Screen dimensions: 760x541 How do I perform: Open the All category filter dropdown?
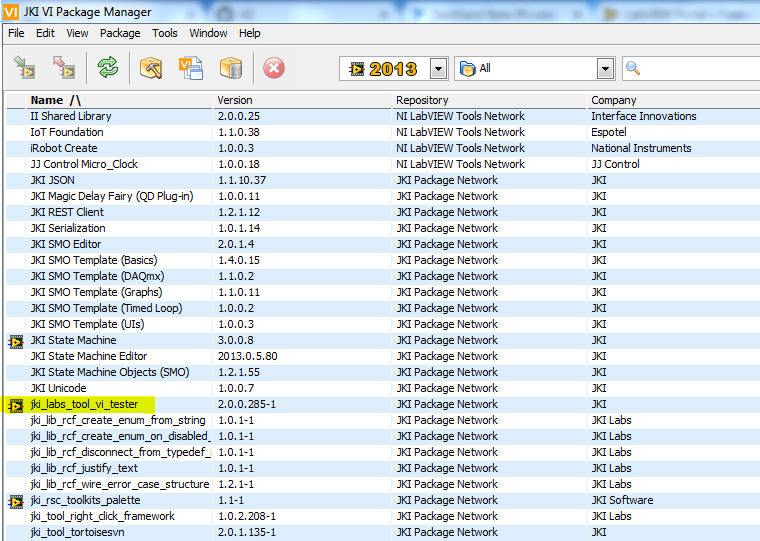click(605, 68)
